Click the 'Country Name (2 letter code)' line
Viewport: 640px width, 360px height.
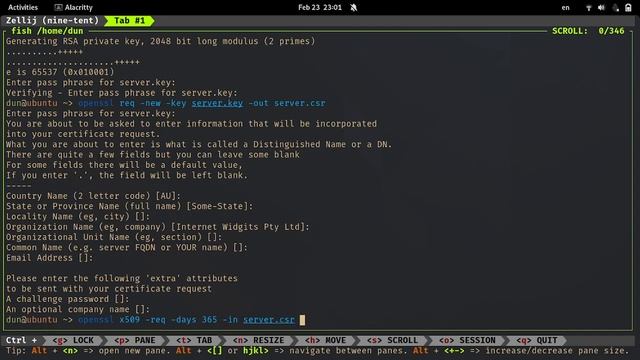pos(93,196)
